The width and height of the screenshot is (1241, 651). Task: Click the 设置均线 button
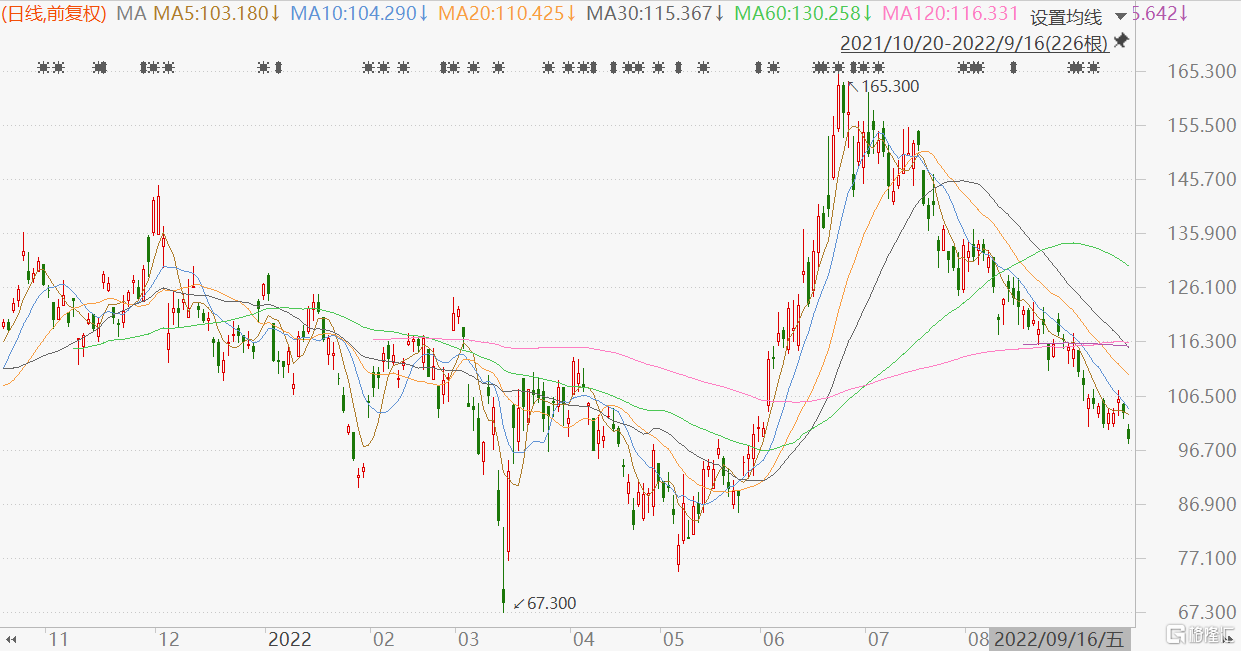tap(1066, 17)
